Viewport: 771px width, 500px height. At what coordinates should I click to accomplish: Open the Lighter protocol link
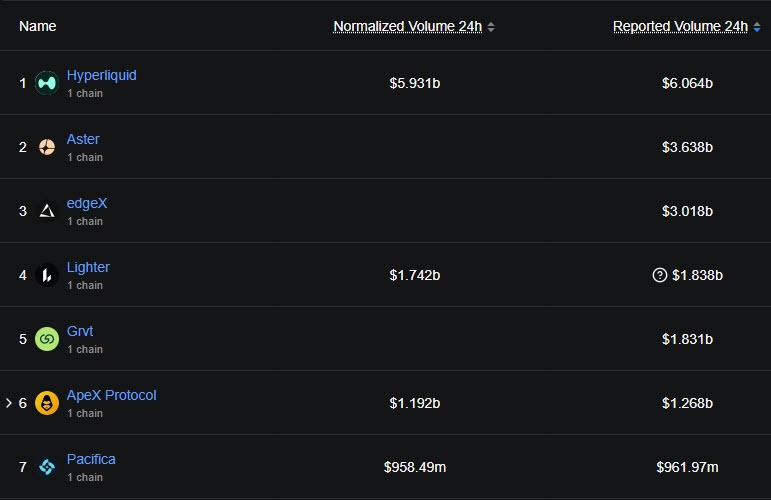click(x=88, y=267)
